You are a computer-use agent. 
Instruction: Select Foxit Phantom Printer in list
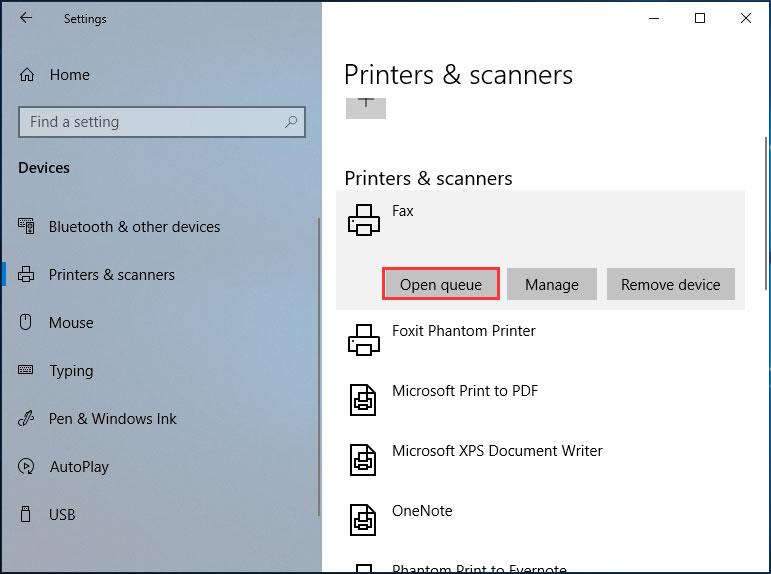click(x=464, y=331)
